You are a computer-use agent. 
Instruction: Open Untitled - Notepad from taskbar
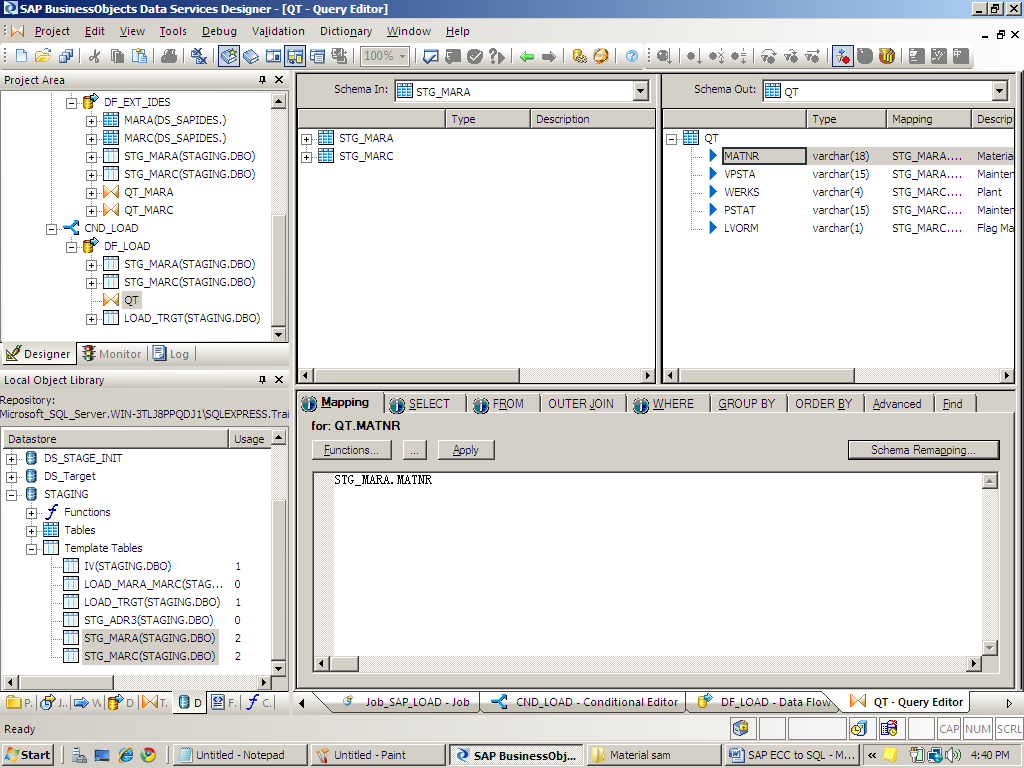[240, 755]
